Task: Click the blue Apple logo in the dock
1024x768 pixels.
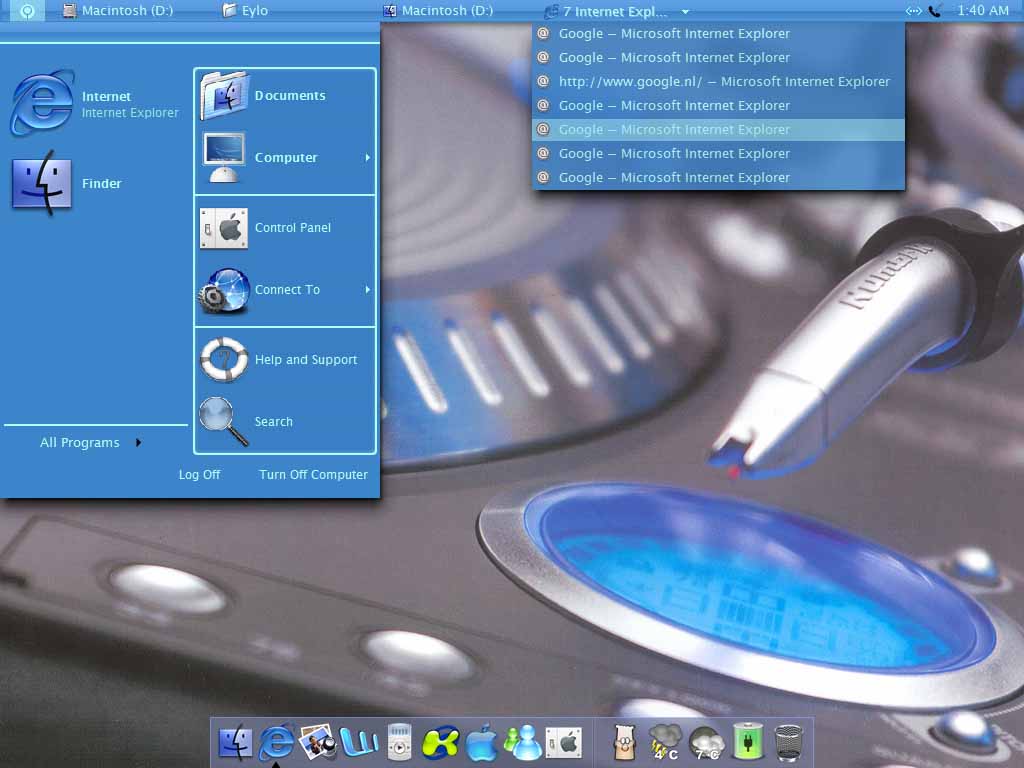Action: (482, 743)
